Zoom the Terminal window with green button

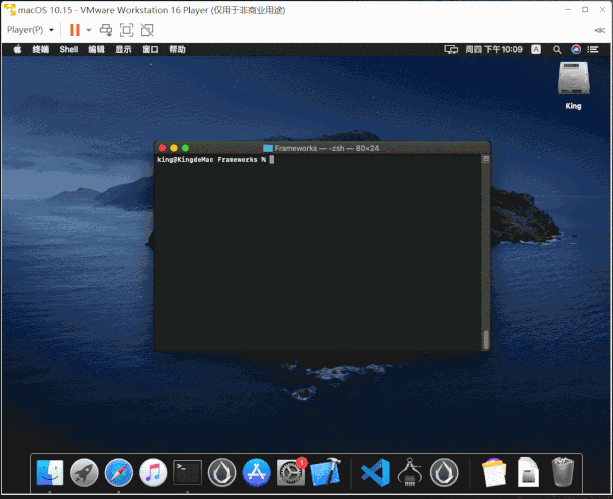click(185, 148)
